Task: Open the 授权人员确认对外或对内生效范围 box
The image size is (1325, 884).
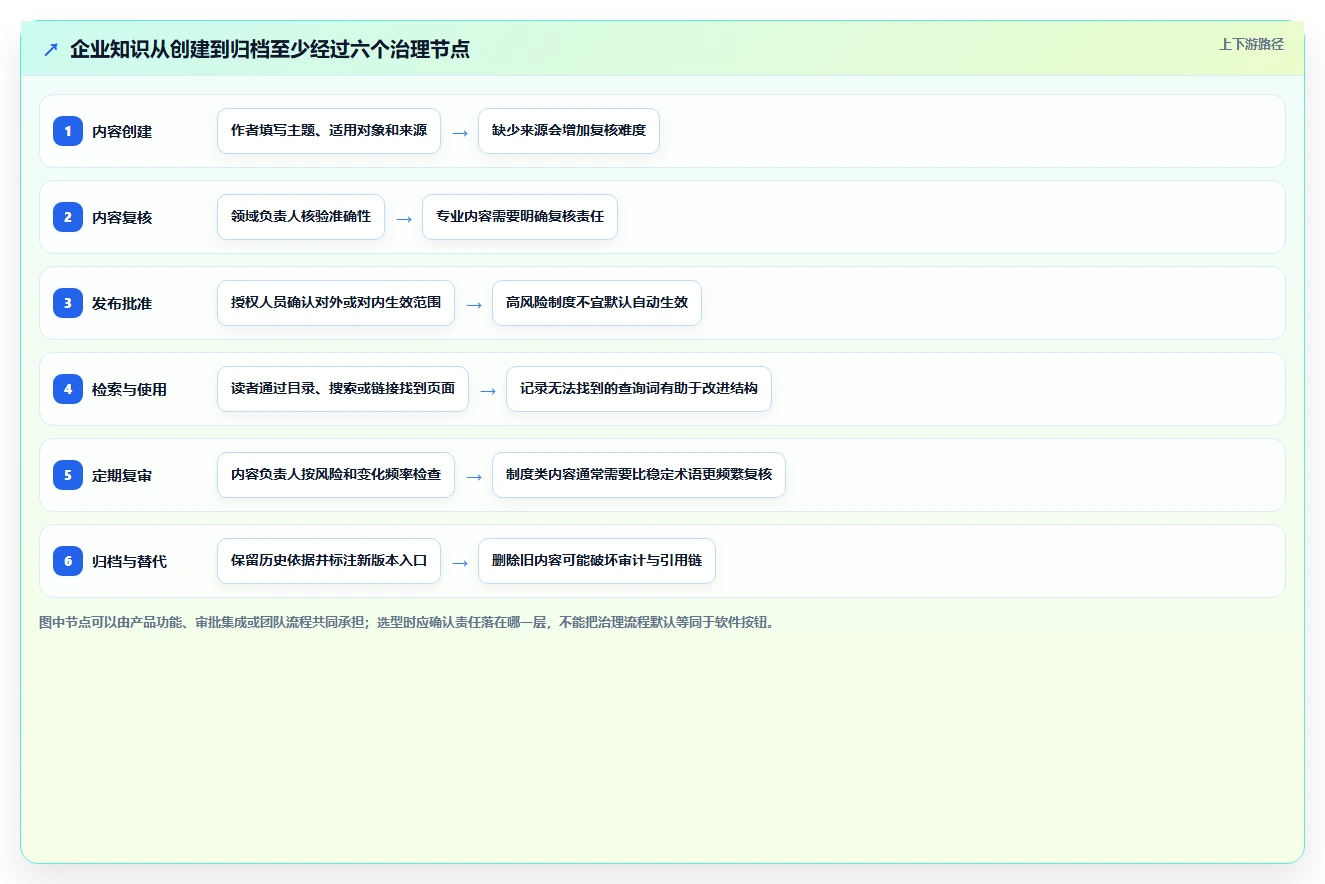Action: (x=336, y=303)
